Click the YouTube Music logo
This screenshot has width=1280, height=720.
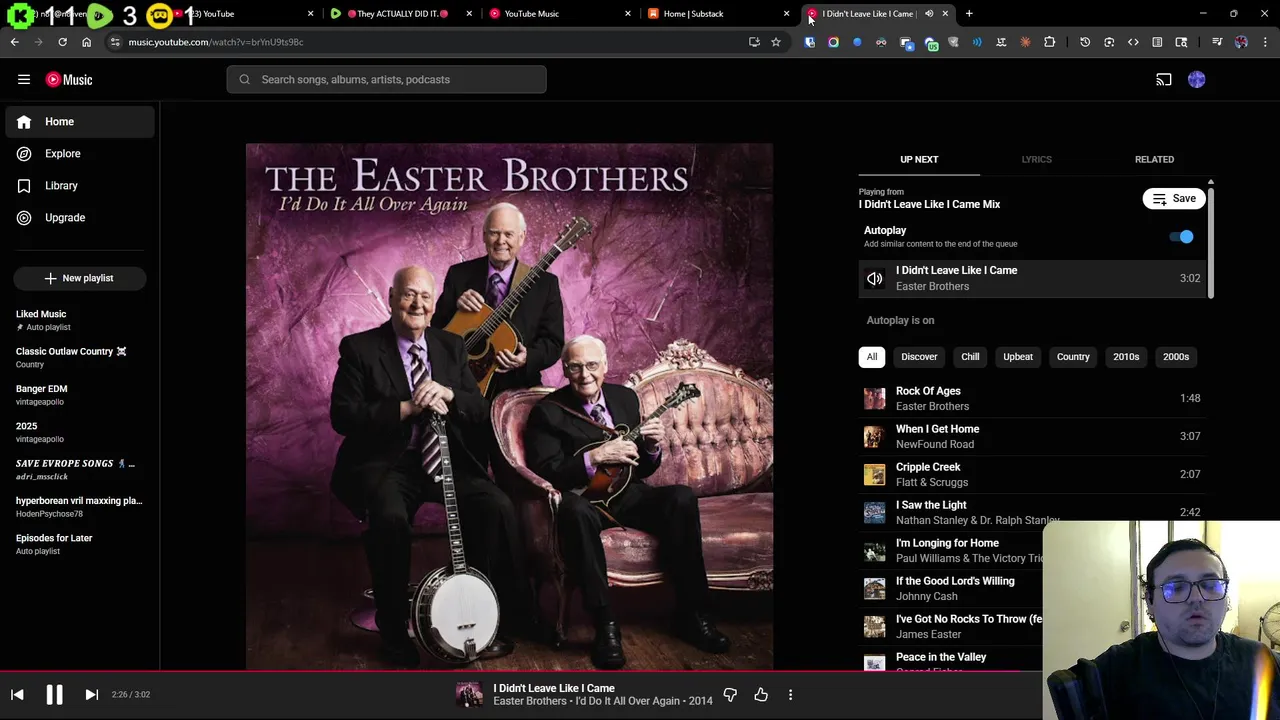pyautogui.click(x=69, y=79)
